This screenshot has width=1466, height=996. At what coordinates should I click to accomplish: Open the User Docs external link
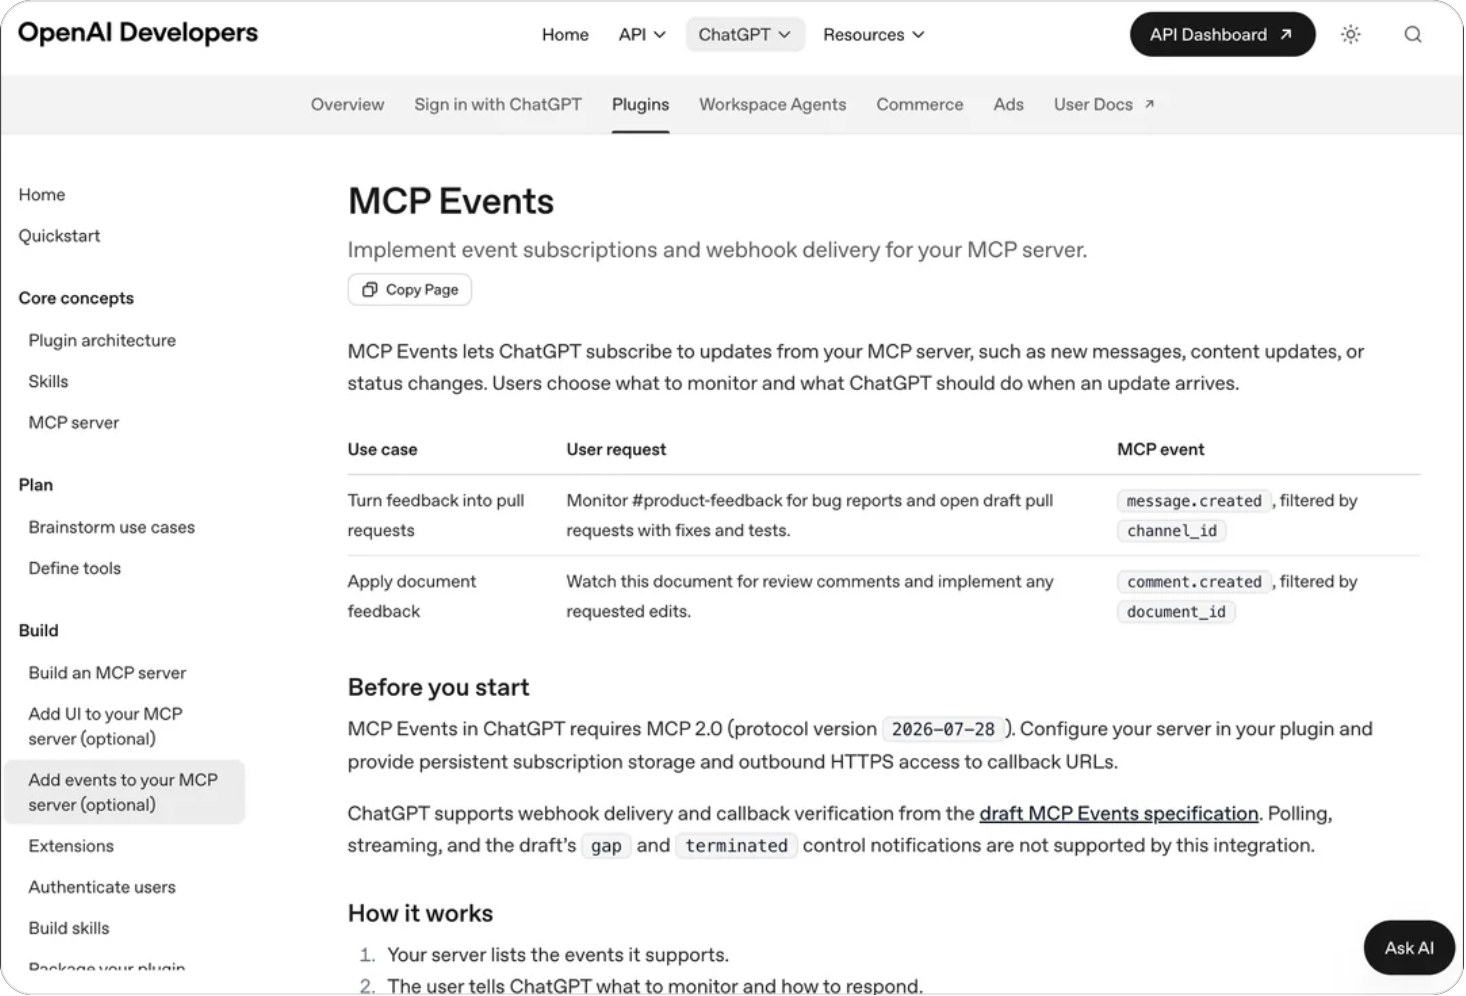point(1104,104)
